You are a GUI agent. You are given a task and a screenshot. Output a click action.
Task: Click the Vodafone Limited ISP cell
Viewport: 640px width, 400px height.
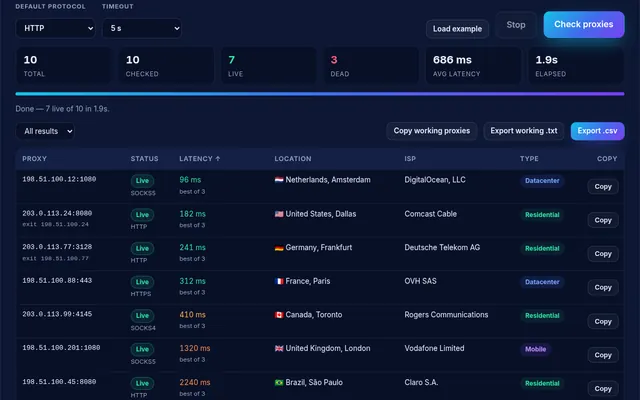coord(434,349)
